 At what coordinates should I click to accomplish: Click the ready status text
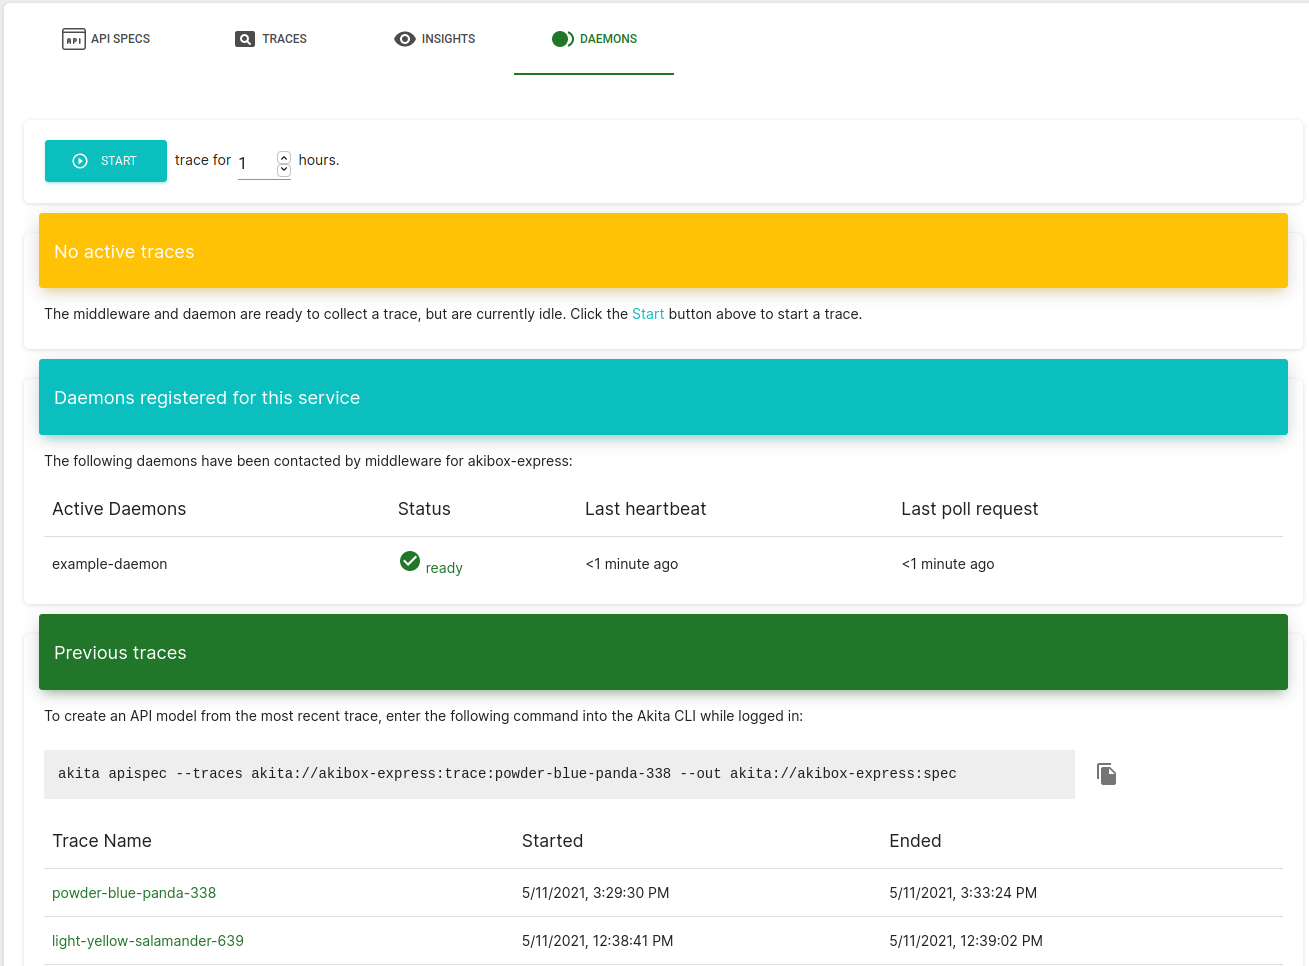[444, 568]
